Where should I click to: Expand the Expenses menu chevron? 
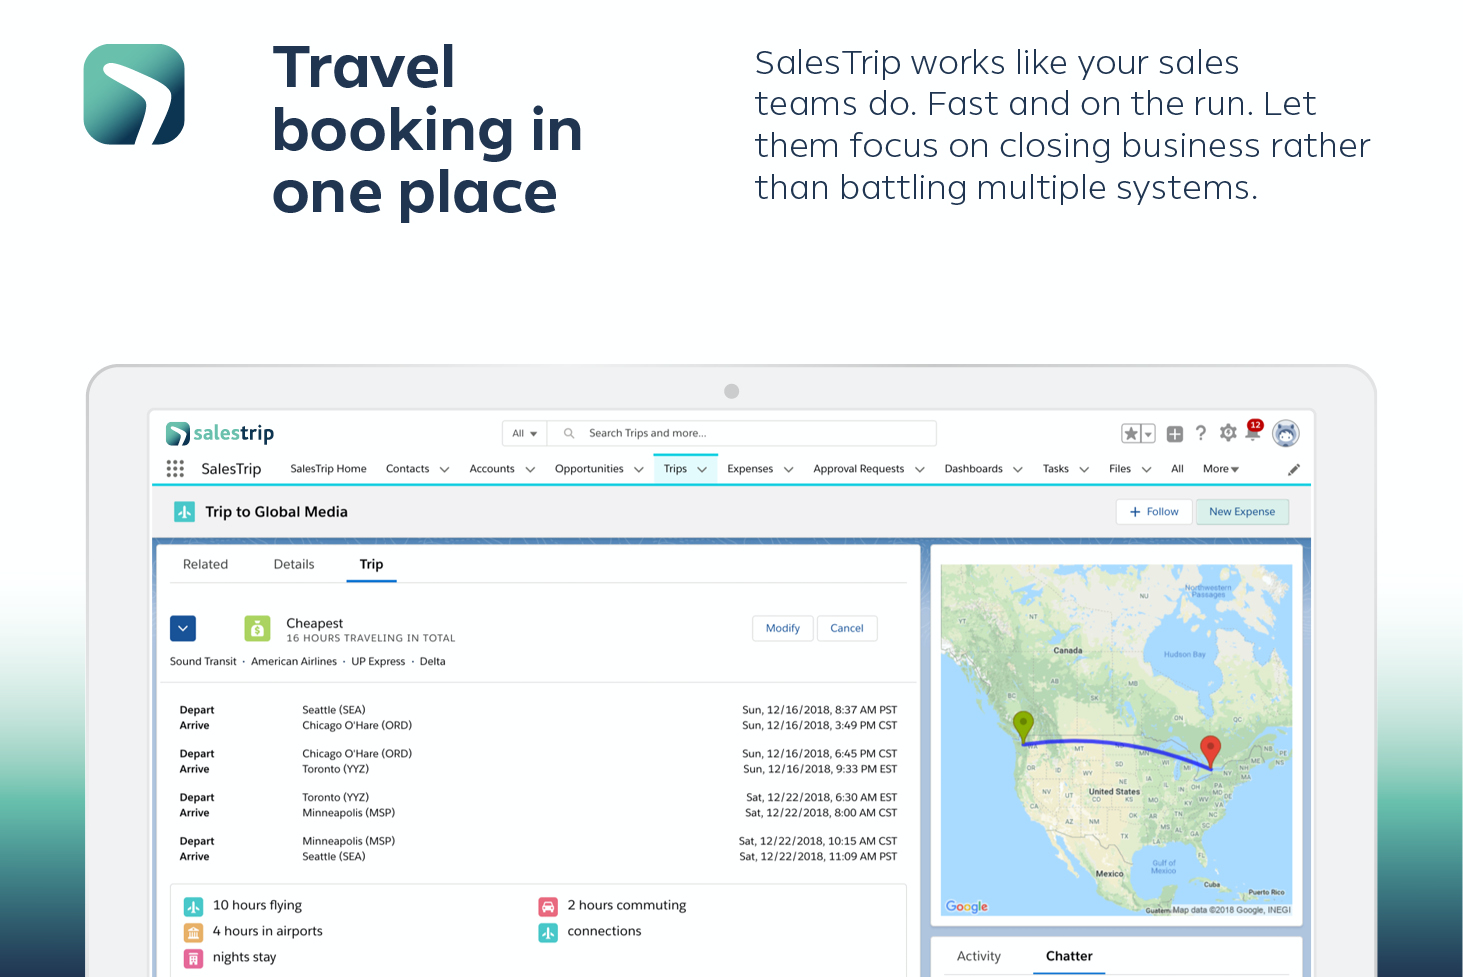click(789, 469)
